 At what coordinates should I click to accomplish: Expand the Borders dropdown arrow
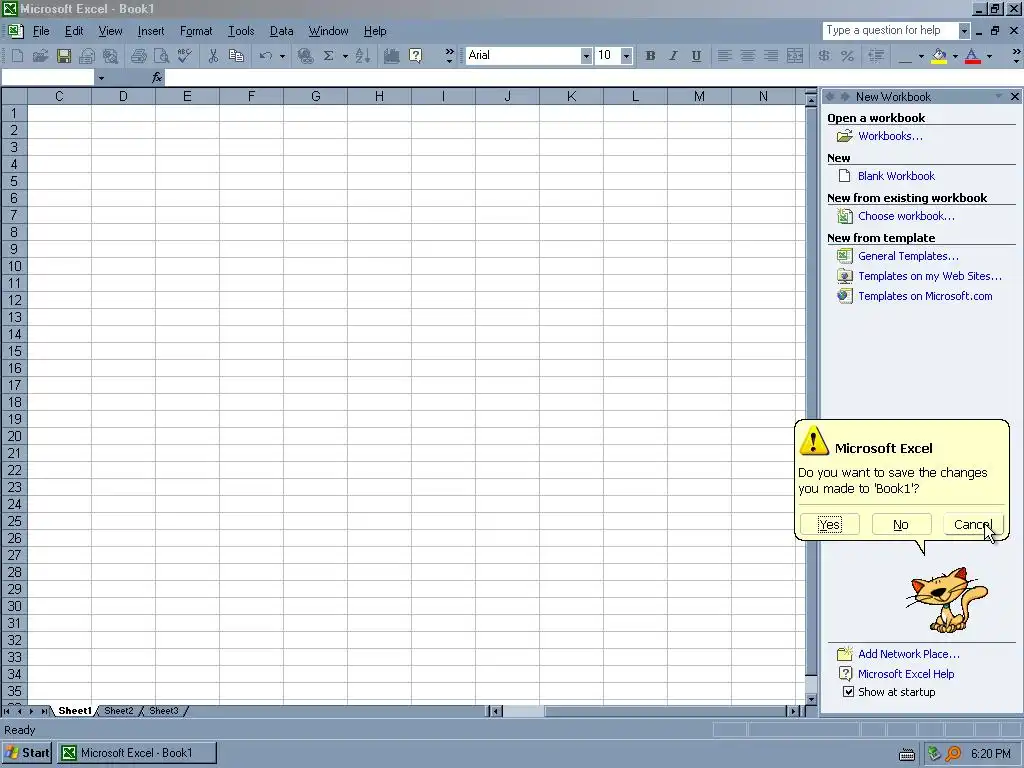pos(921,56)
